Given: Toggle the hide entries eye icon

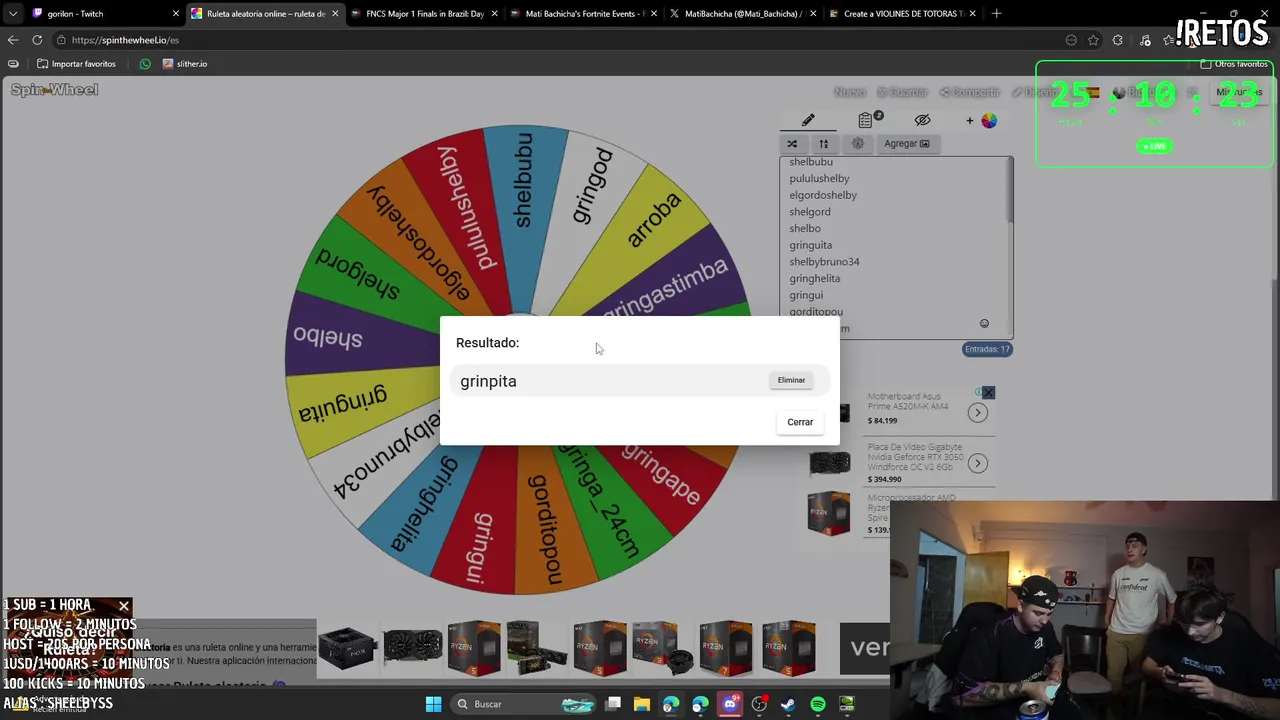Looking at the screenshot, I should [x=922, y=120].
